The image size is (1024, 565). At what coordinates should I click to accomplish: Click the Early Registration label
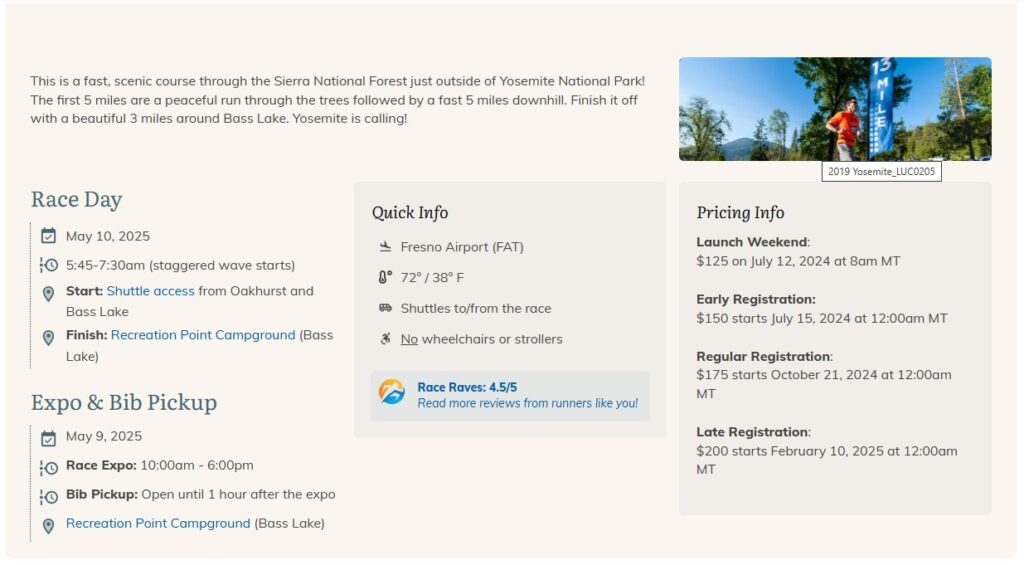click(x=756, y=299)
